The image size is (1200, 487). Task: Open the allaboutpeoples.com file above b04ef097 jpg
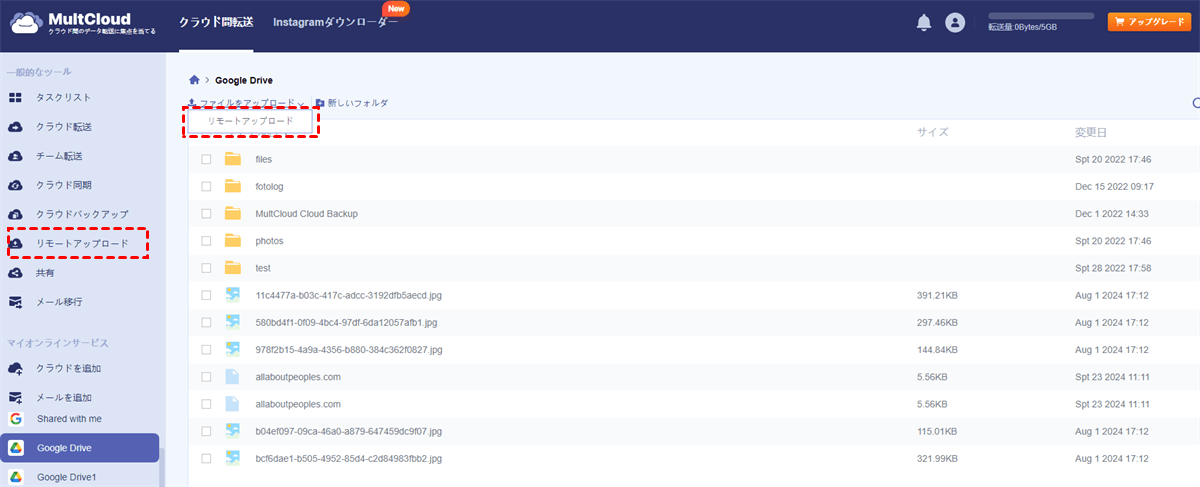[x=298, y=404]
